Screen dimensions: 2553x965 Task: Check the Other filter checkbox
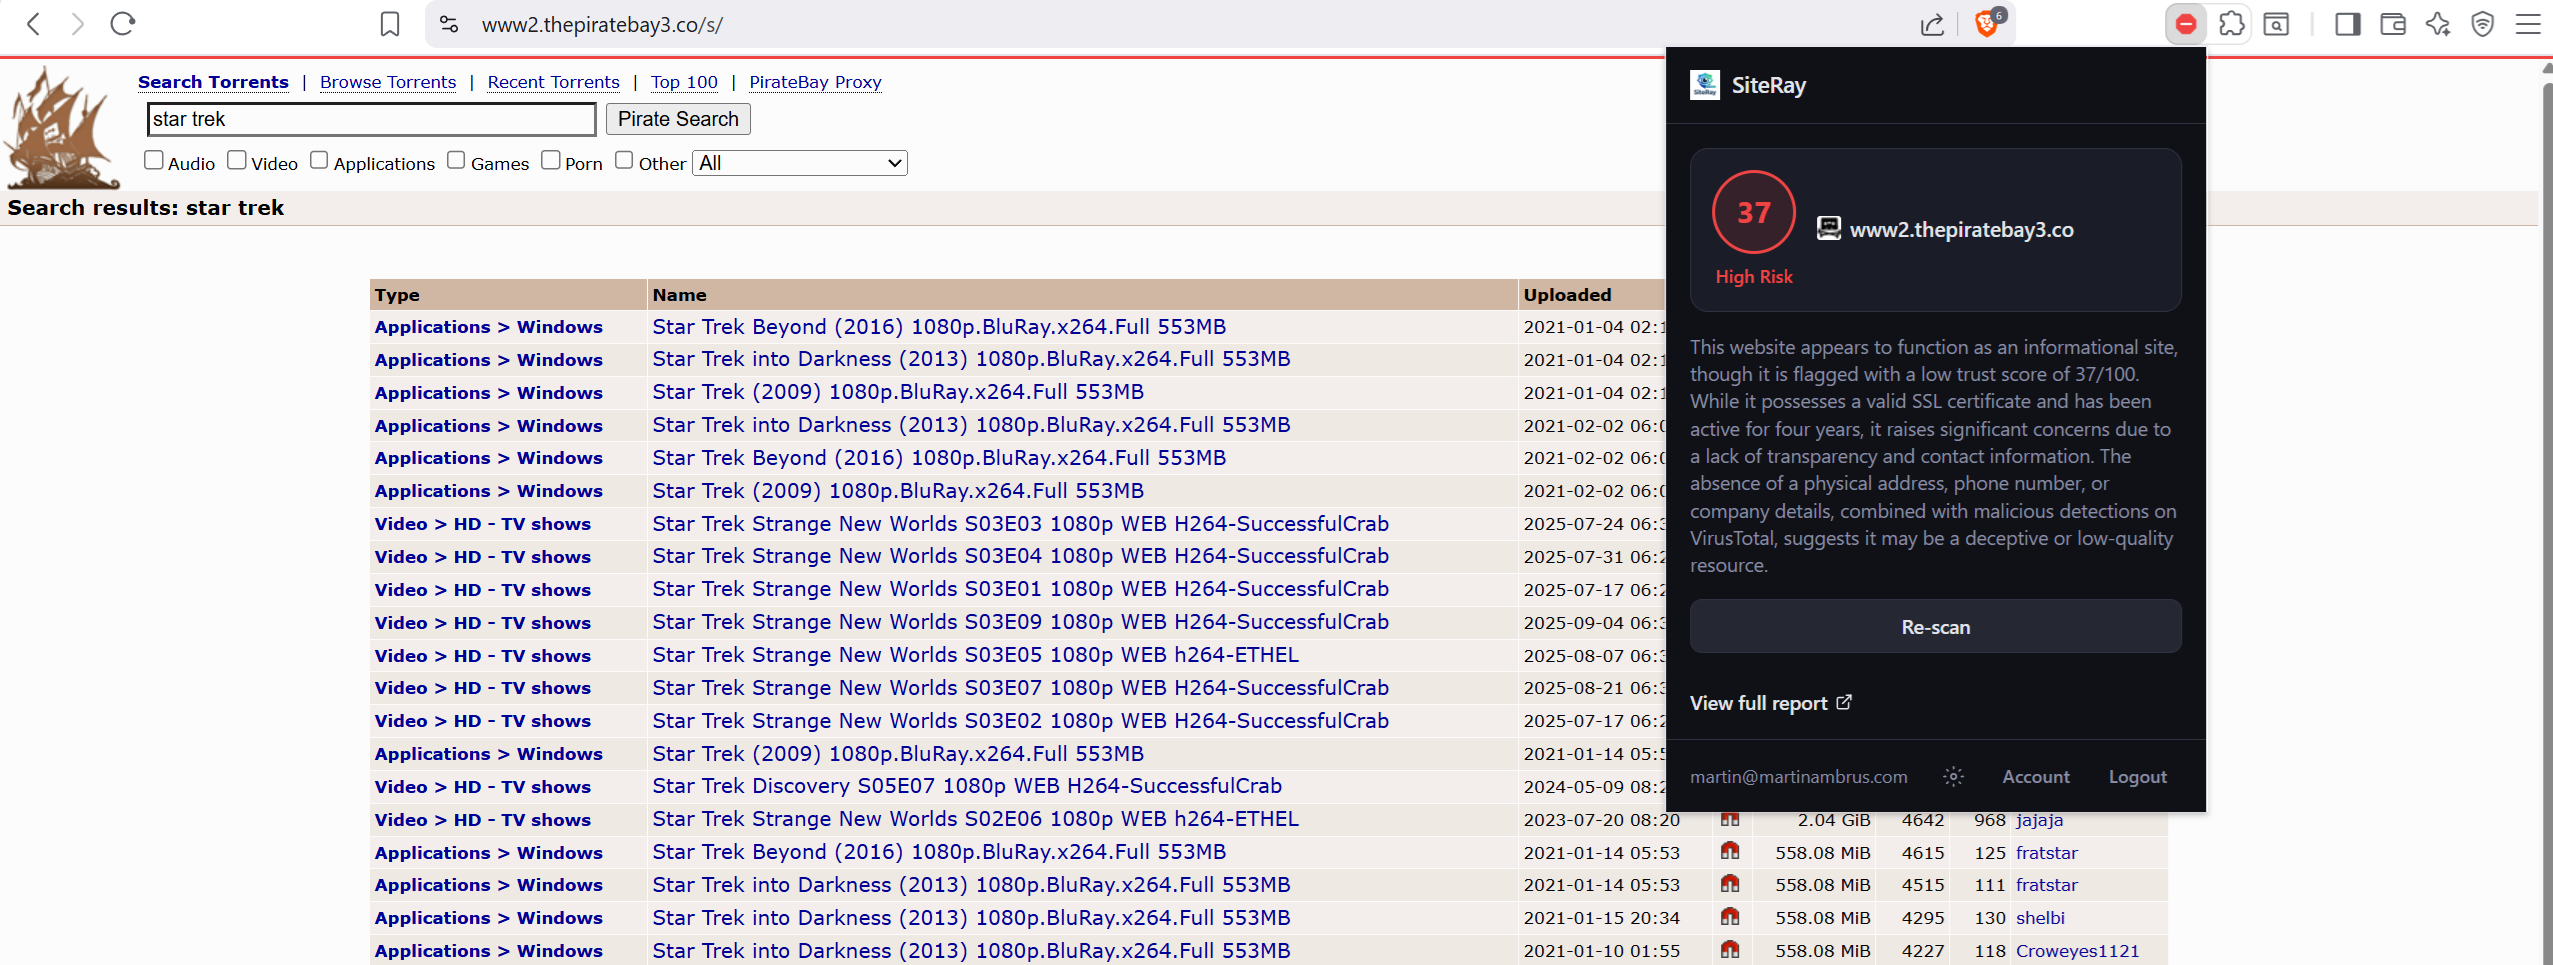[x=624, y=160]
